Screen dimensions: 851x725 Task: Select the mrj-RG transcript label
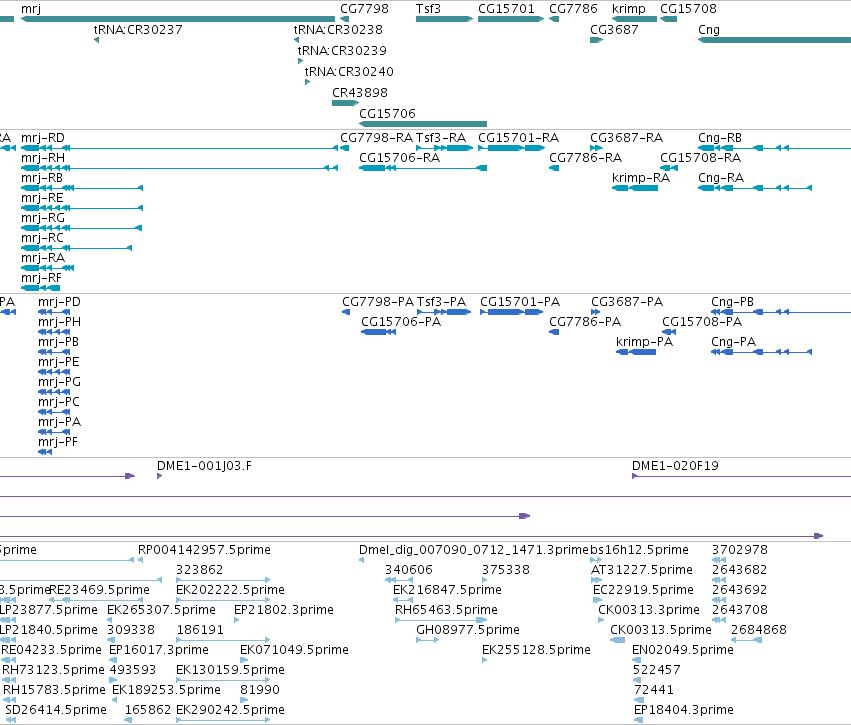click(43, 218)
